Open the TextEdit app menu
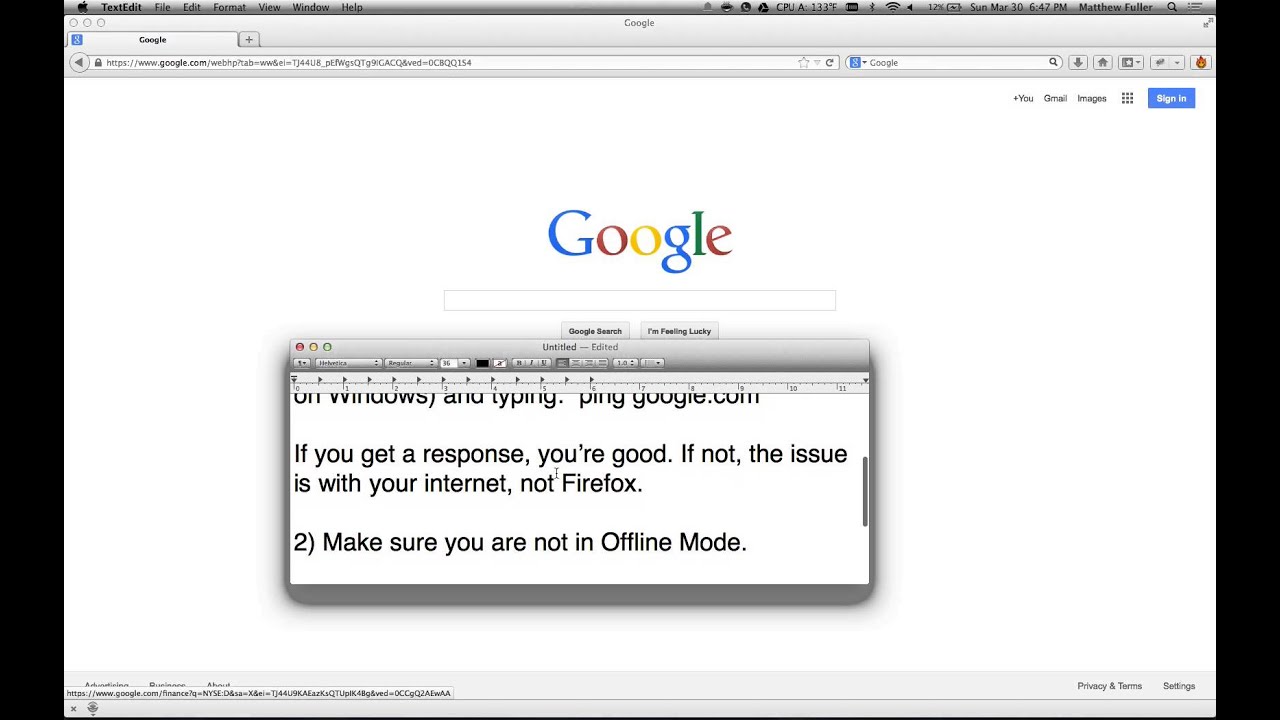 coord(121,7)
